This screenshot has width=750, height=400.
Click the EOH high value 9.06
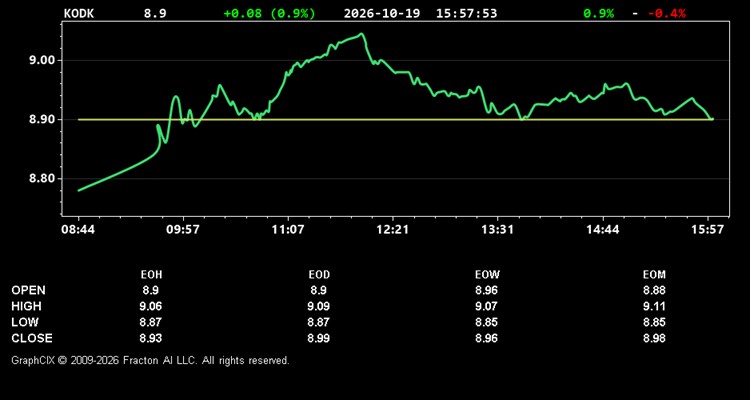(x=151, y=306)
